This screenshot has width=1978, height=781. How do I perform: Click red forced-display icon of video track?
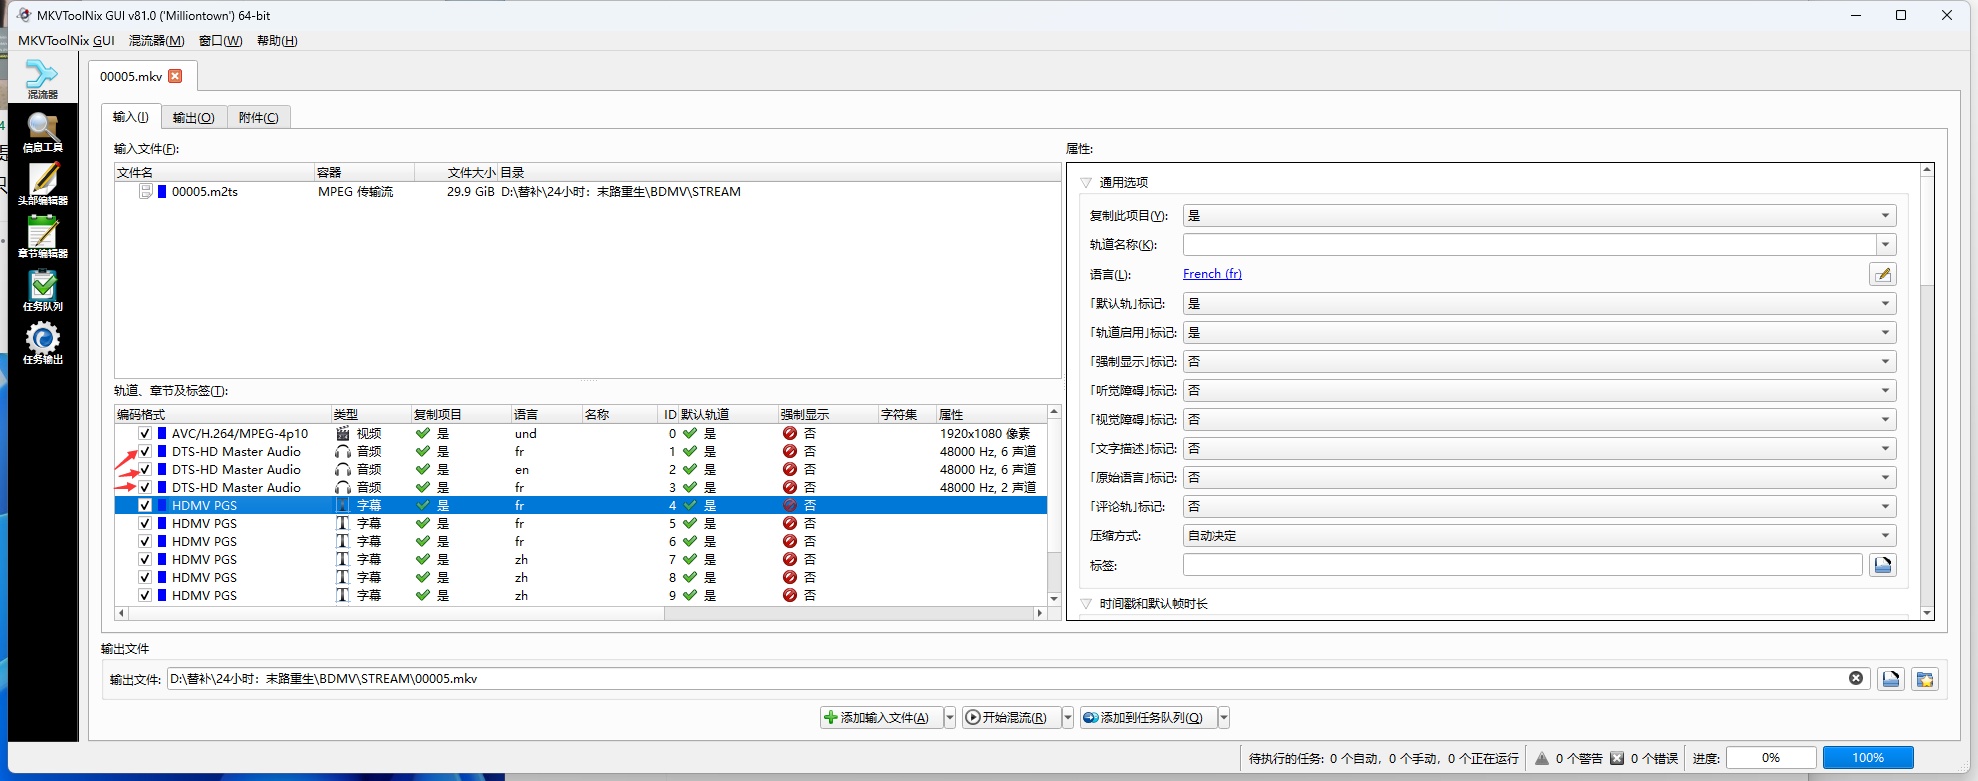(790, 433)
